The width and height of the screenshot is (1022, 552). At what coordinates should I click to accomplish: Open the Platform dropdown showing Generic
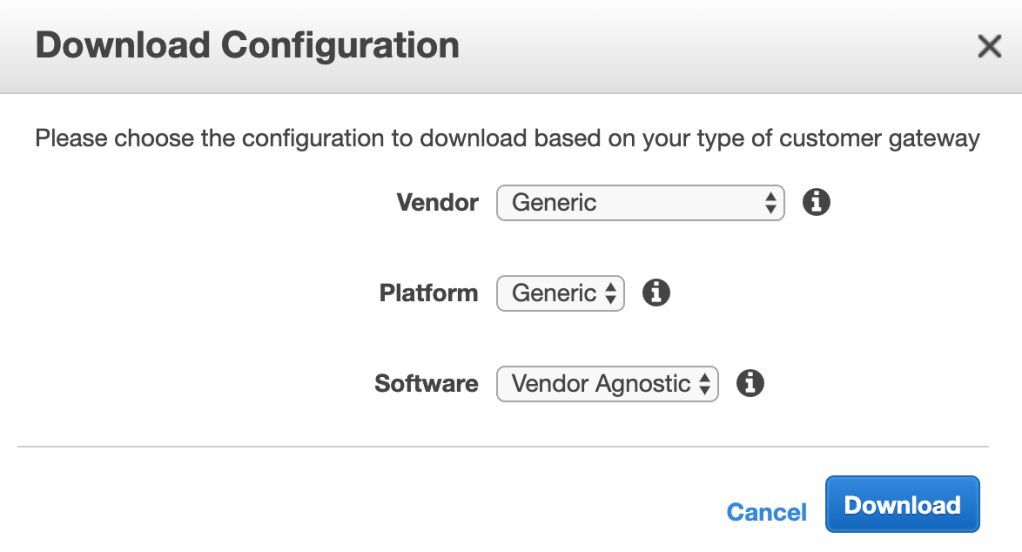tap(560, 293)
